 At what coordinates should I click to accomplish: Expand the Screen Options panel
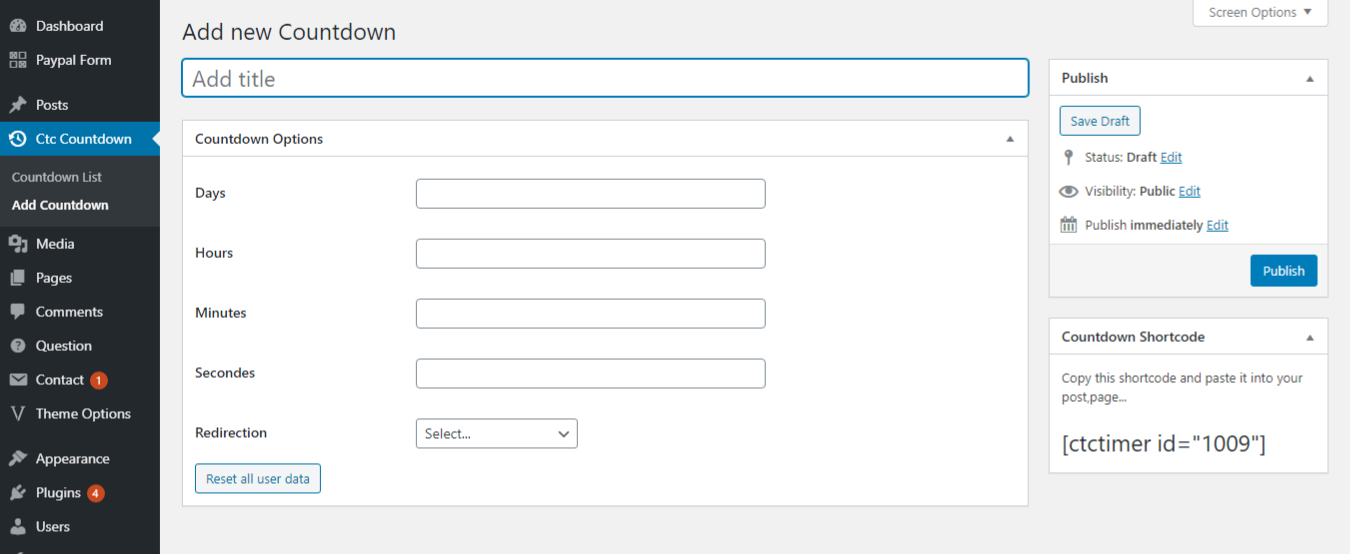pyautogui.click(x=1260, y=13)
